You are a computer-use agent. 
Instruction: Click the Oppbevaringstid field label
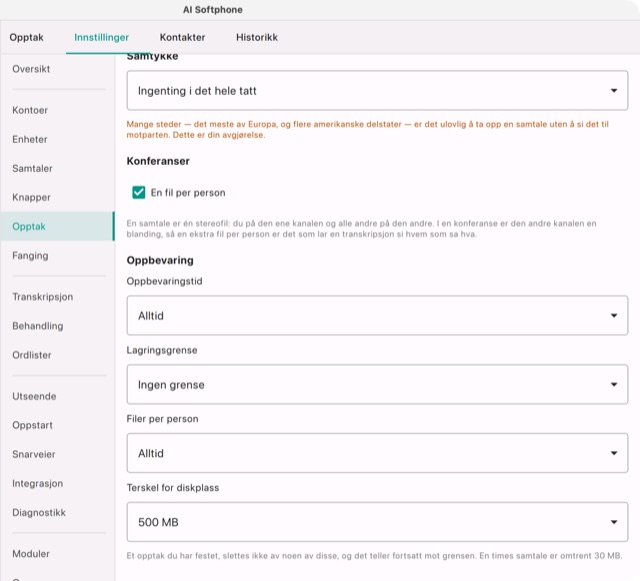click(x=164, y=281)
